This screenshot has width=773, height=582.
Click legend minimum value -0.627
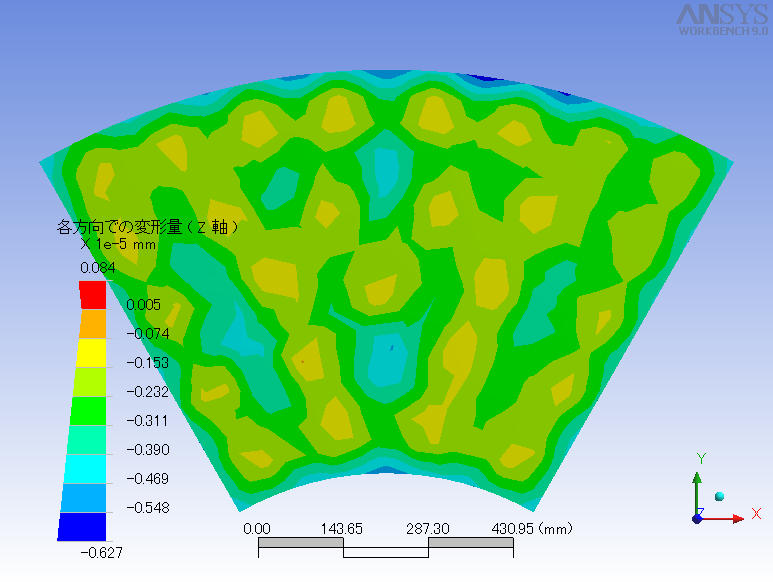click(102, 553)
